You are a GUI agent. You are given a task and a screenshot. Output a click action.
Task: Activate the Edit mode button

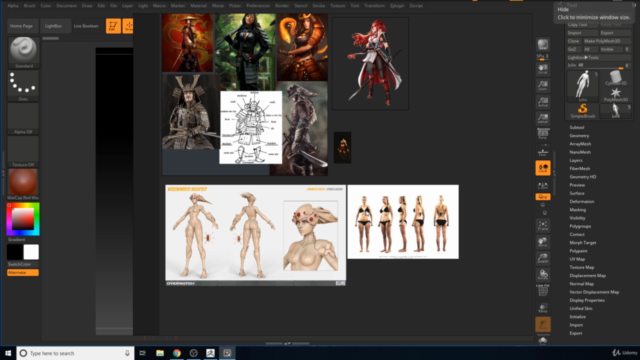(x=113, y=26)
